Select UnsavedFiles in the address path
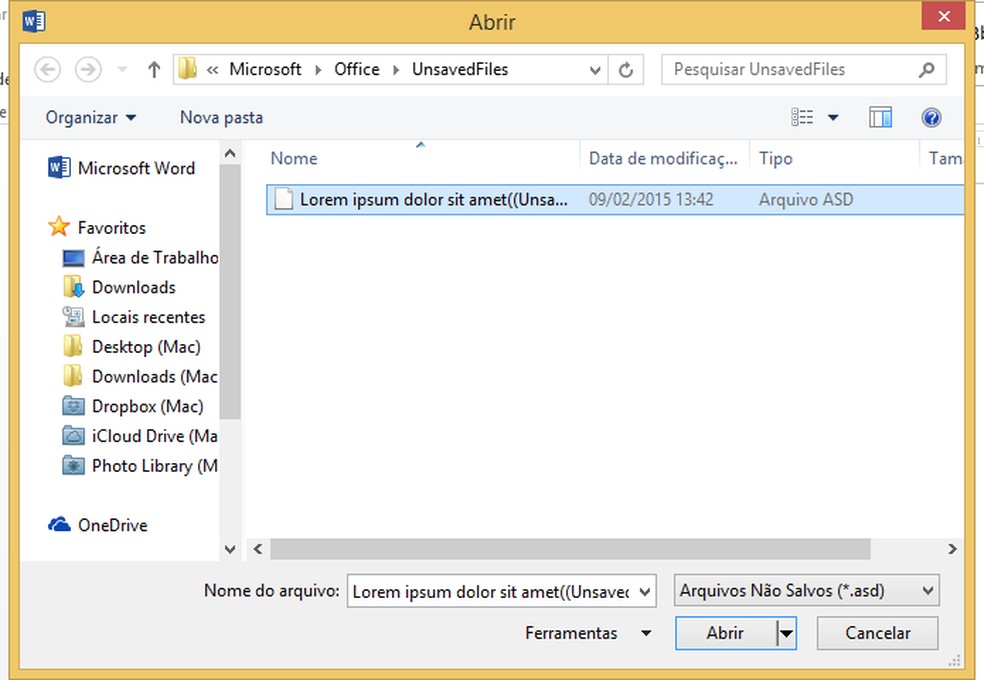This screenshot has width=984, height=680. click(x=460, y=69)
